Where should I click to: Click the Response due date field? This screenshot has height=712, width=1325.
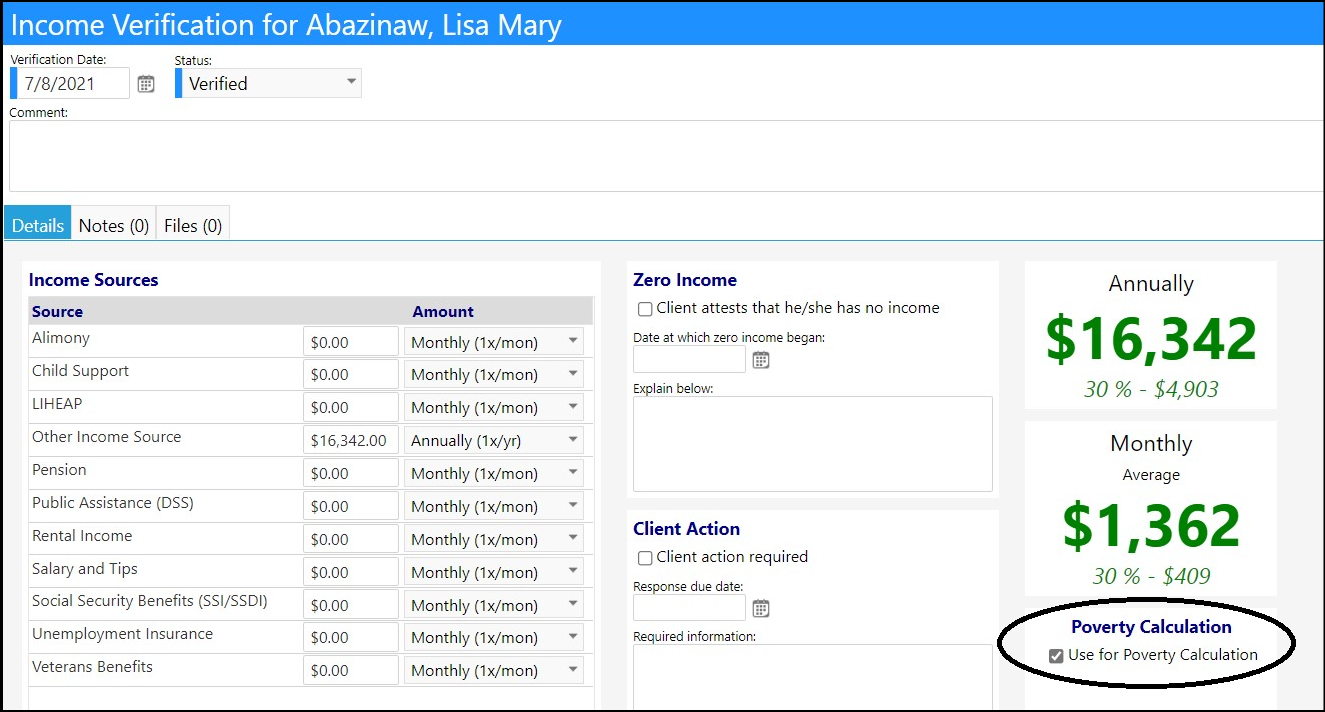pos(689,608)
